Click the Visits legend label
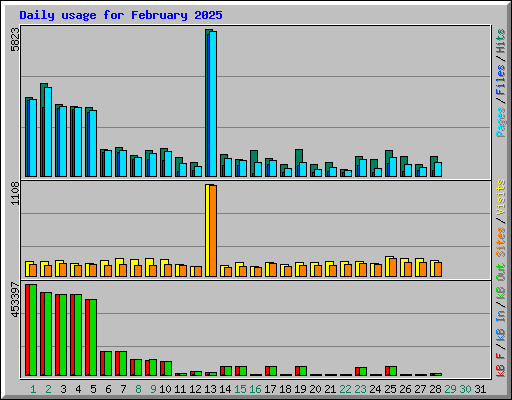 point(501,197)
